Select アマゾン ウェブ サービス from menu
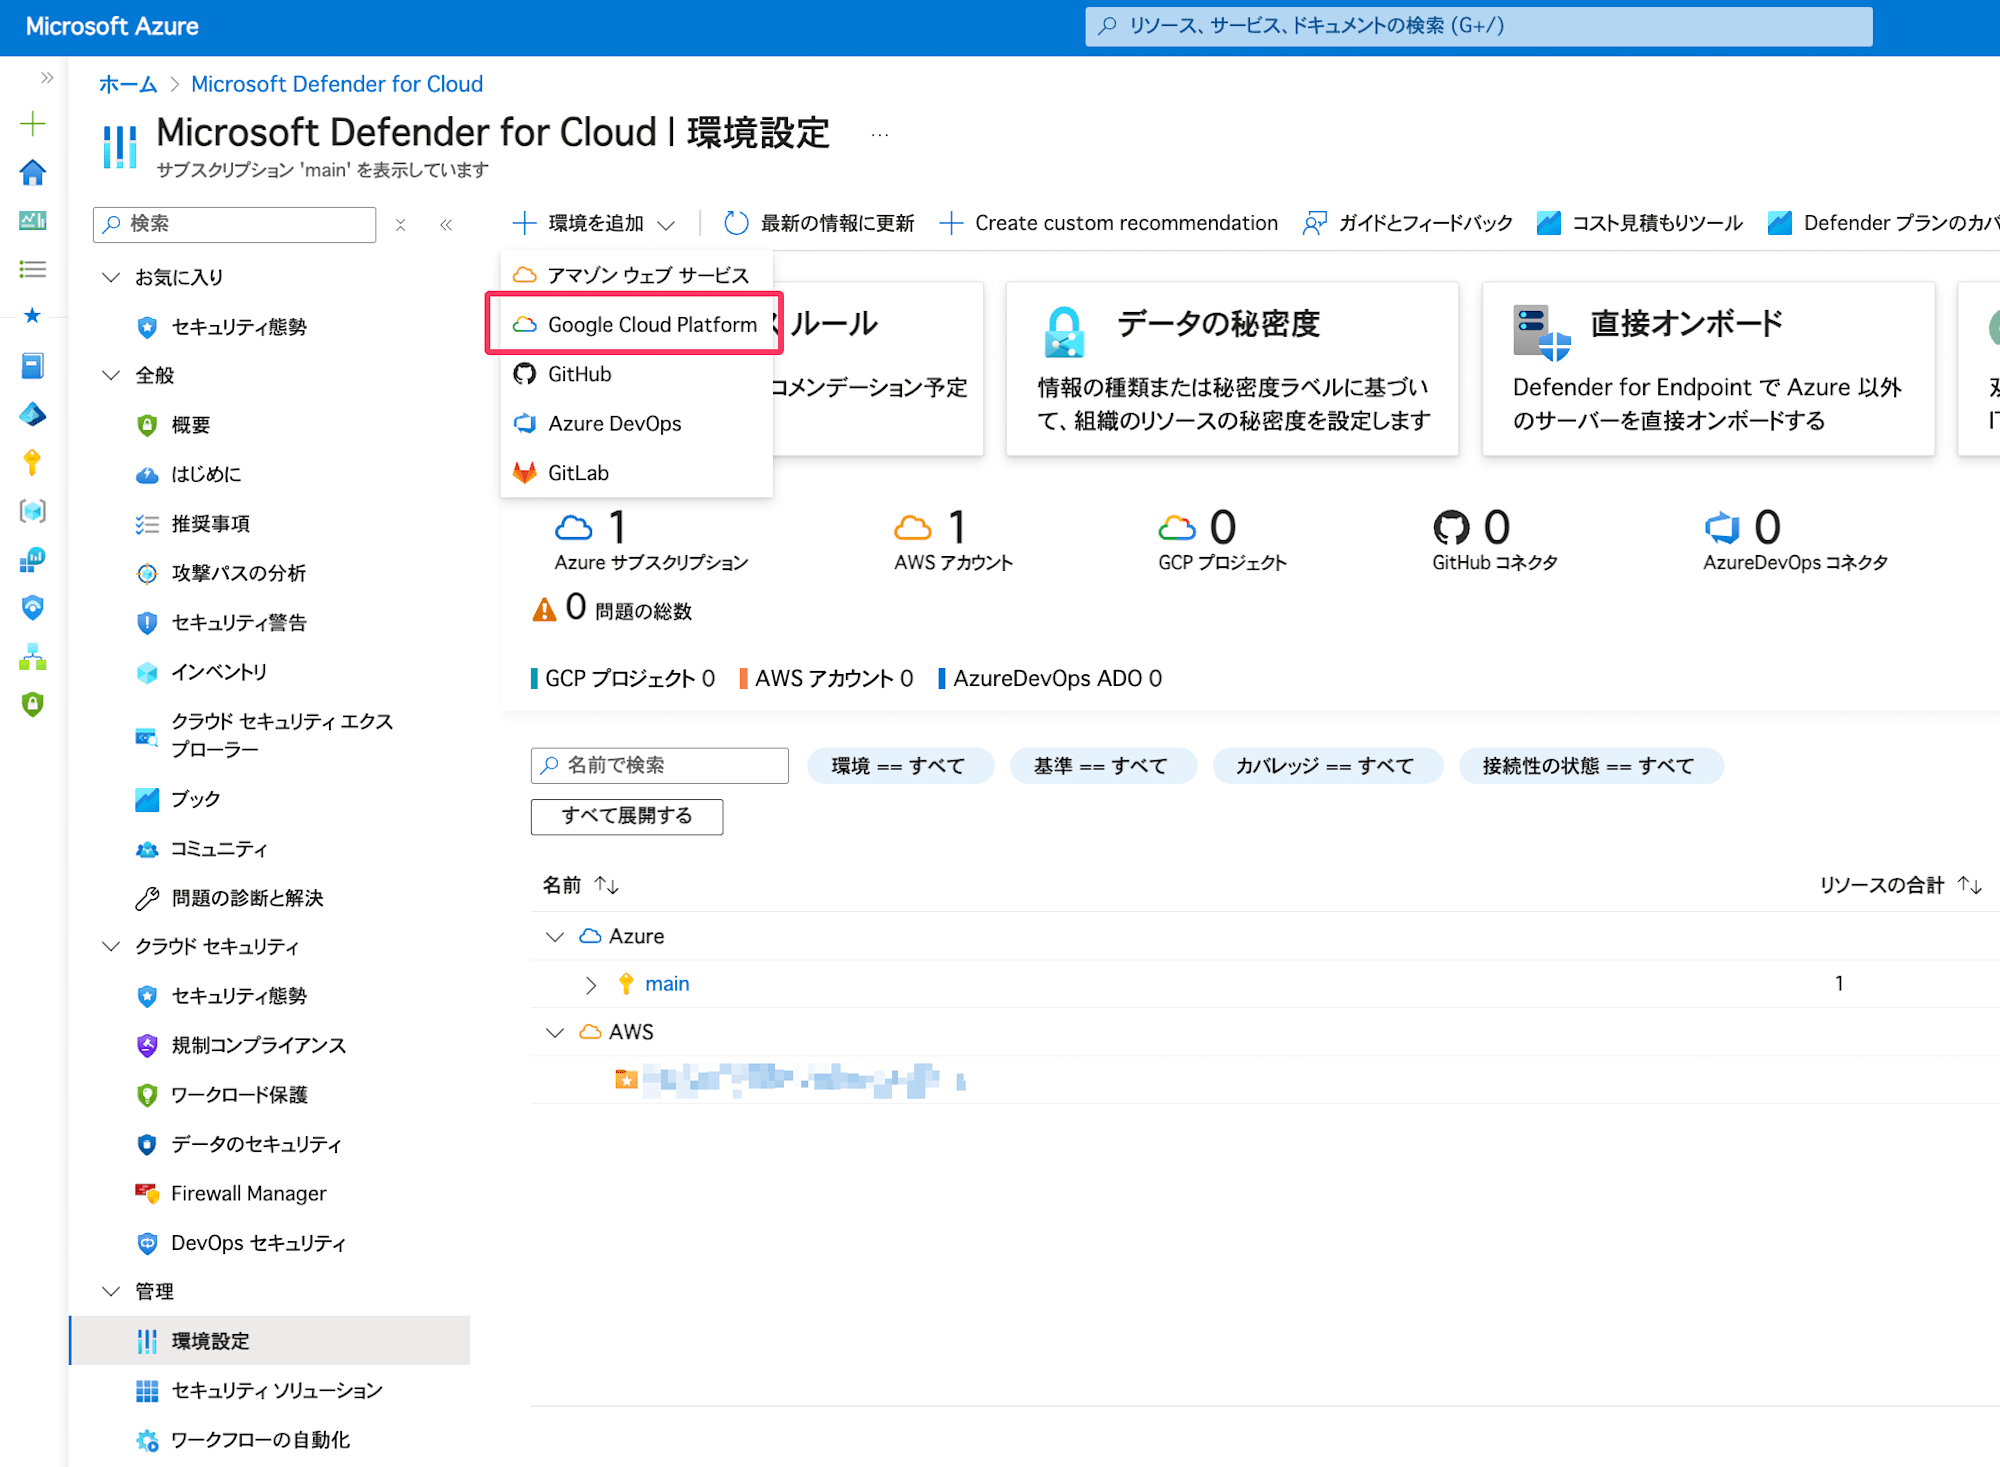 pyautogui.click(x=636, y=275)
